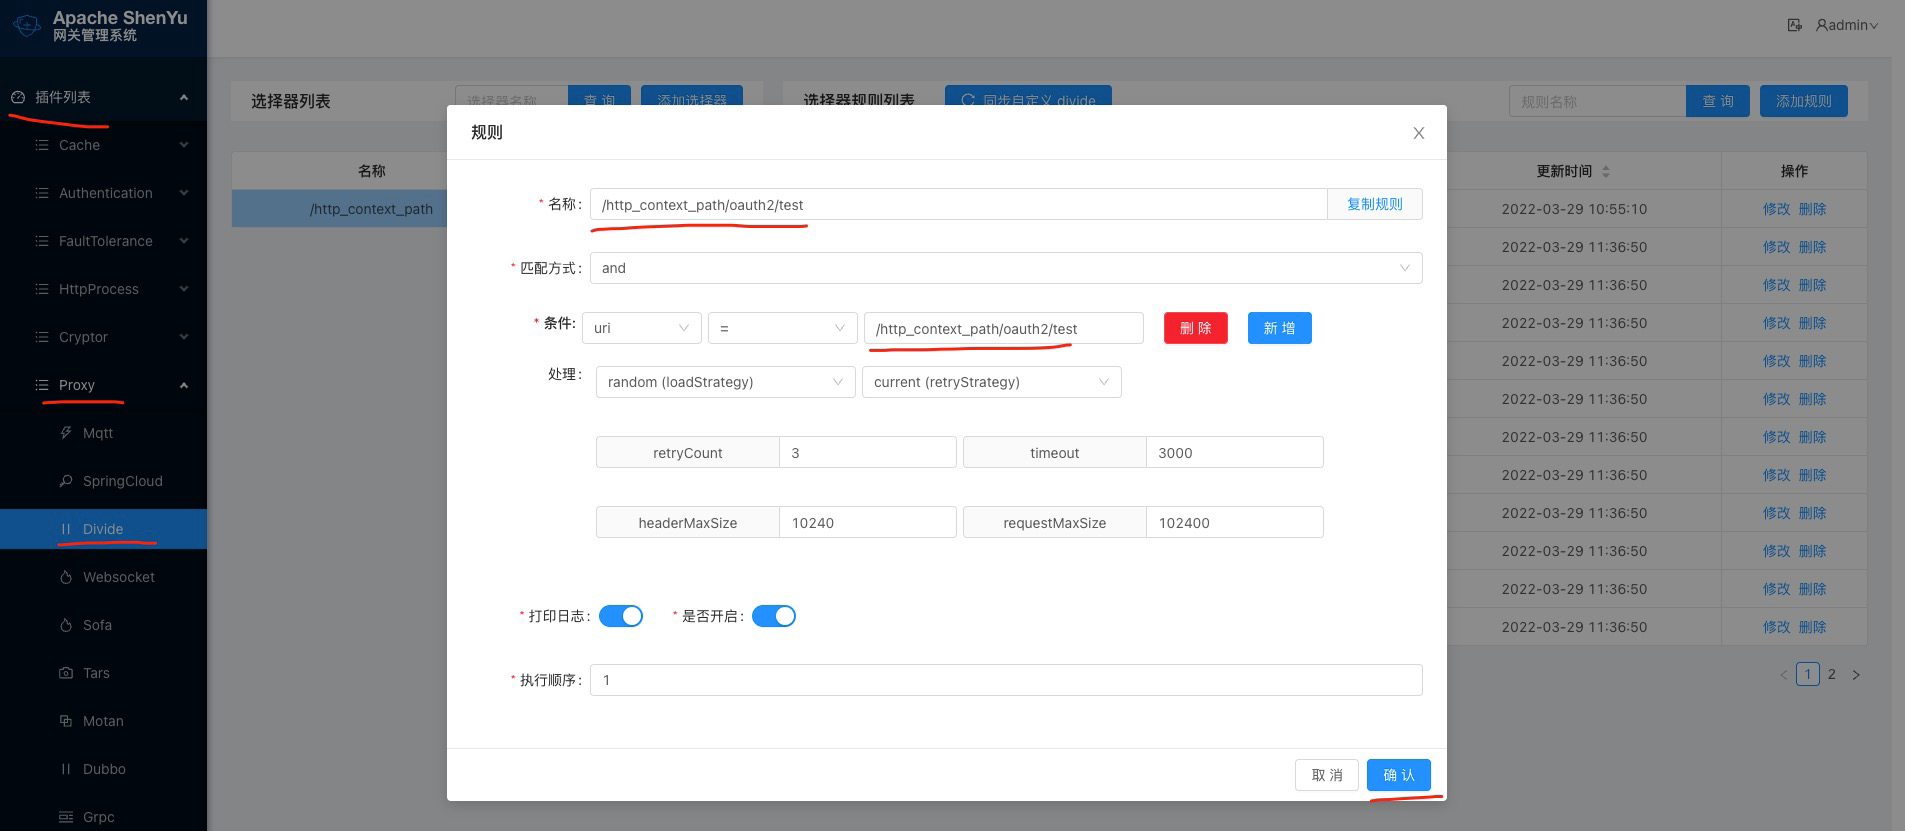Viewport: 1905px width, 831px height.
Task: Click the Motan icon in sidebar
Action: (x=66, y=721)
